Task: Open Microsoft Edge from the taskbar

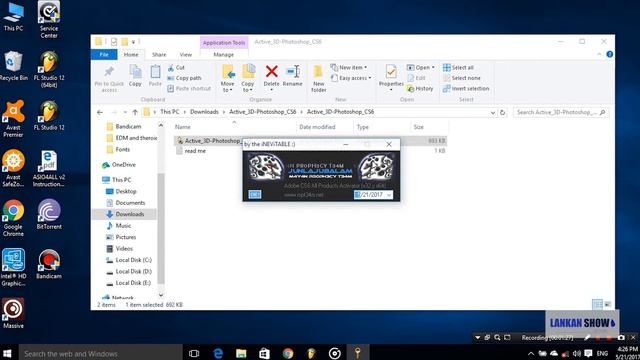Action: 218,353
